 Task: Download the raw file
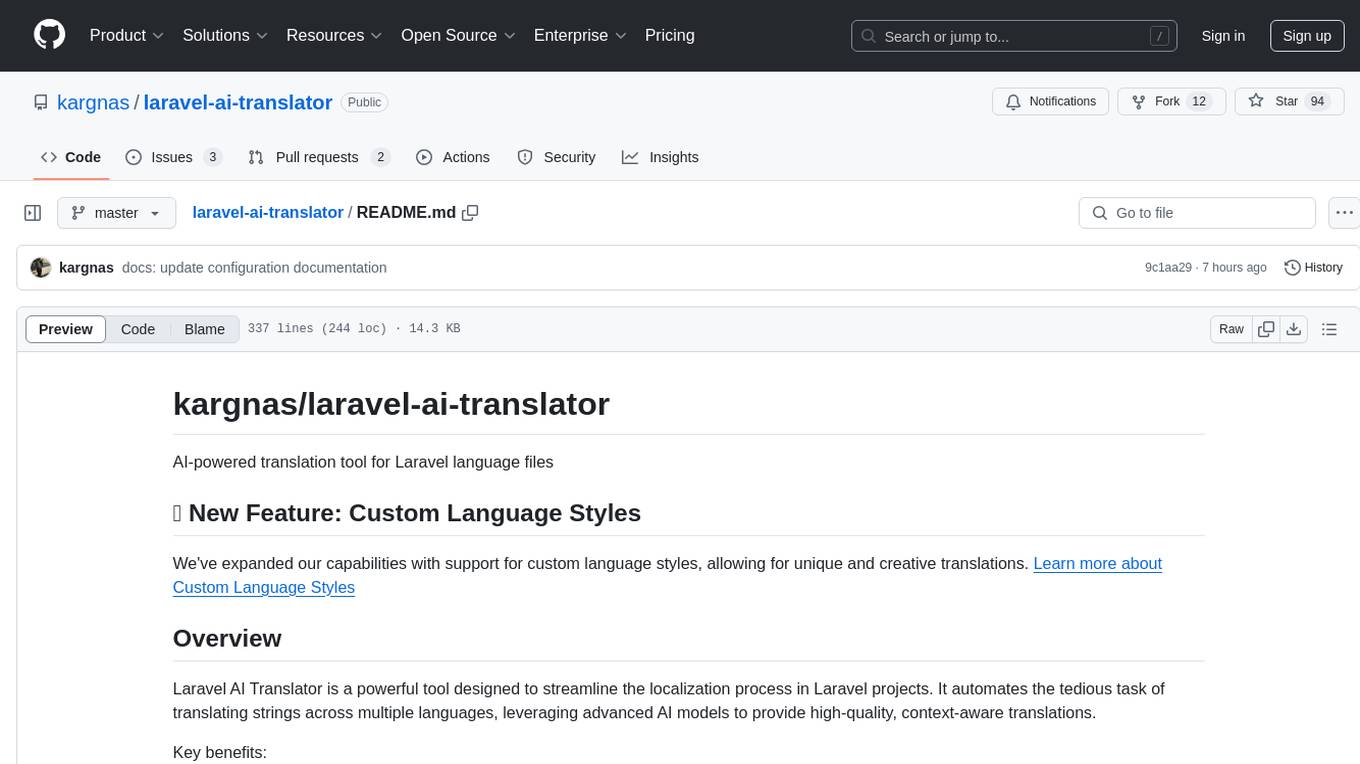[x=1293, y=329]
